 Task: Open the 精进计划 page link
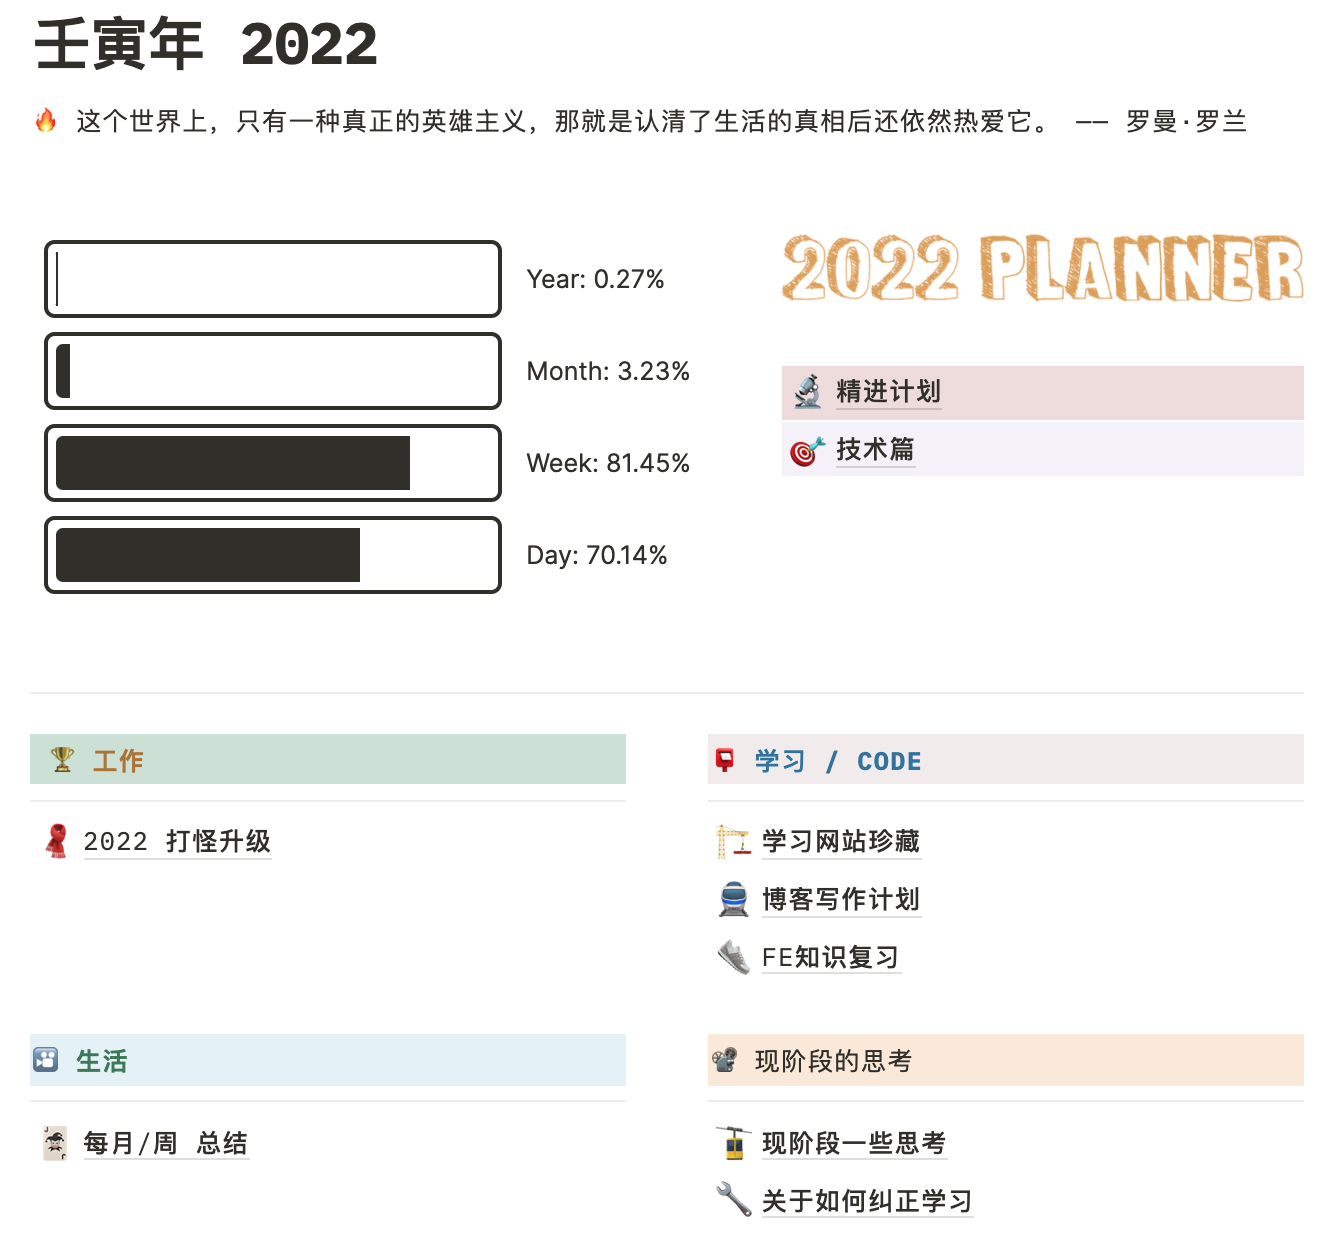pyautogui.click(x=889, y=392)
